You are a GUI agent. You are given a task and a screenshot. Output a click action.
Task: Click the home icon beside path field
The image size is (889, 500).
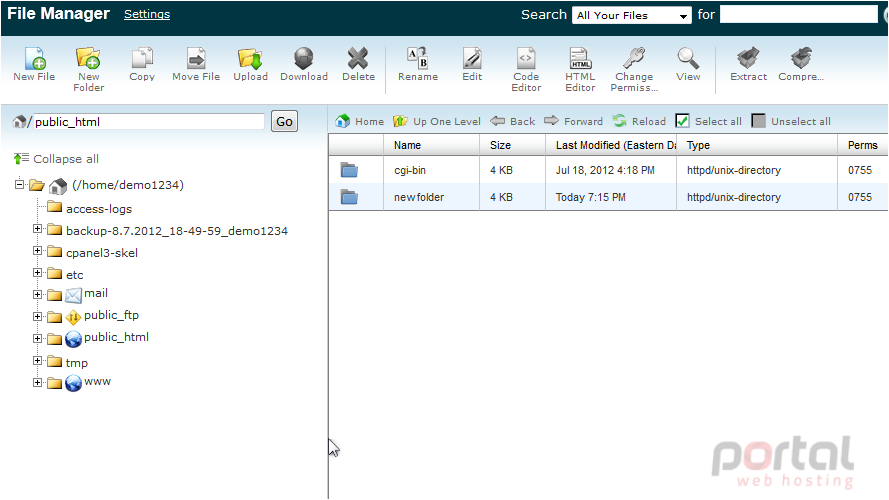20,121
